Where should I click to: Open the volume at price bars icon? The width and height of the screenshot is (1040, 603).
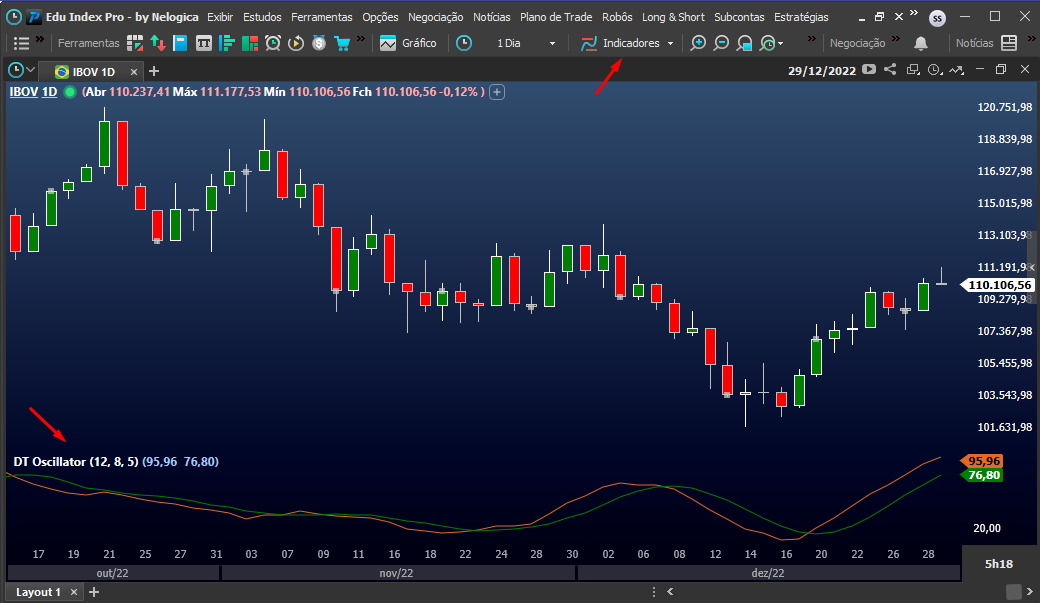227,43
